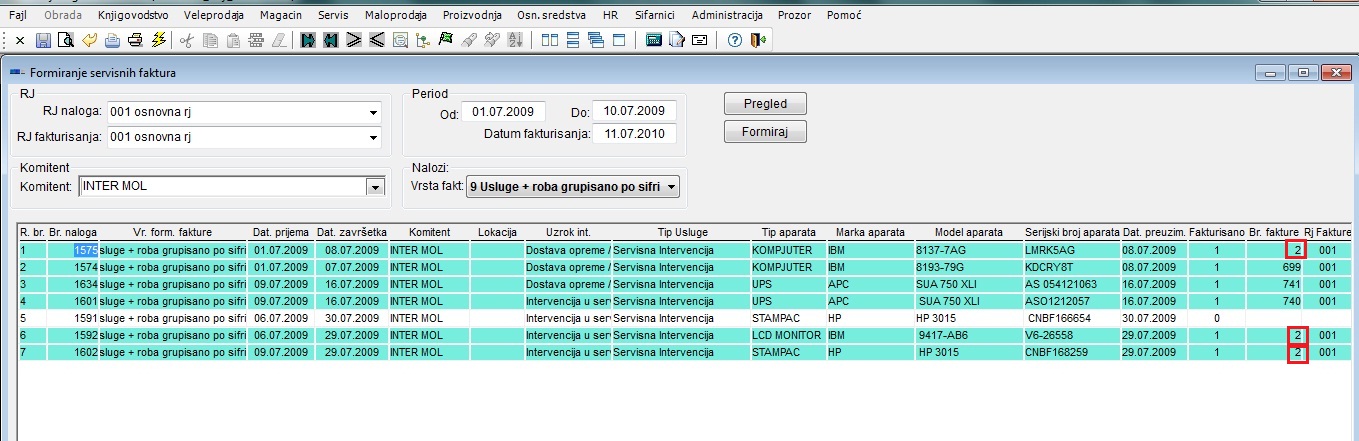The width and height of the screenshot is (1359, 441).
Task: Open the Knjigovodstvo menu
Action: point(134,16)
